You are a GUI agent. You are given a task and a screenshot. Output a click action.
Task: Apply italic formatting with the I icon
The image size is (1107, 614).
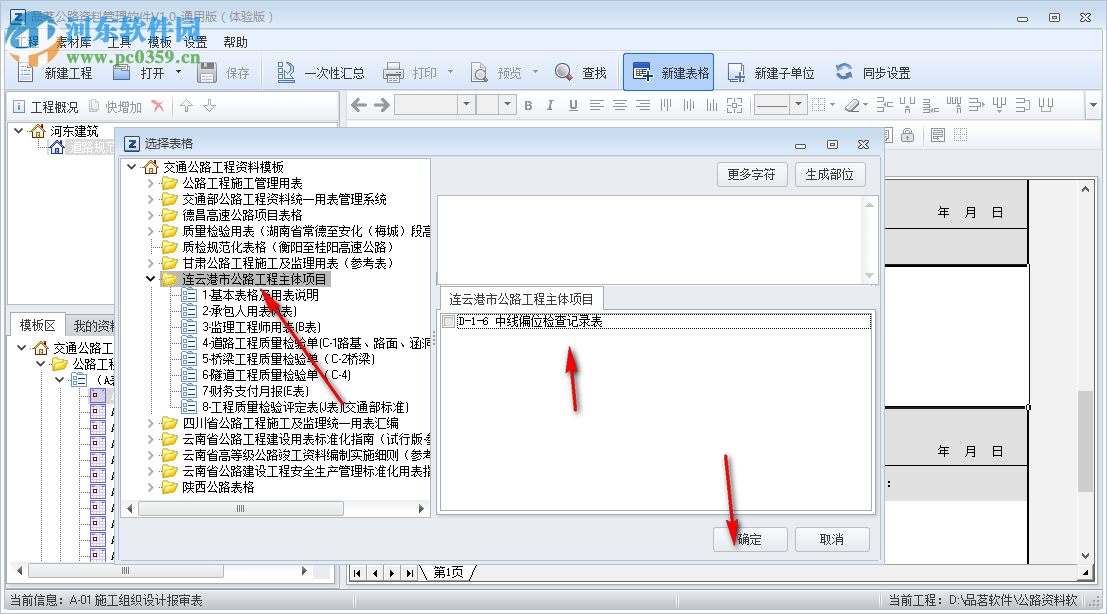pos(550,104)
